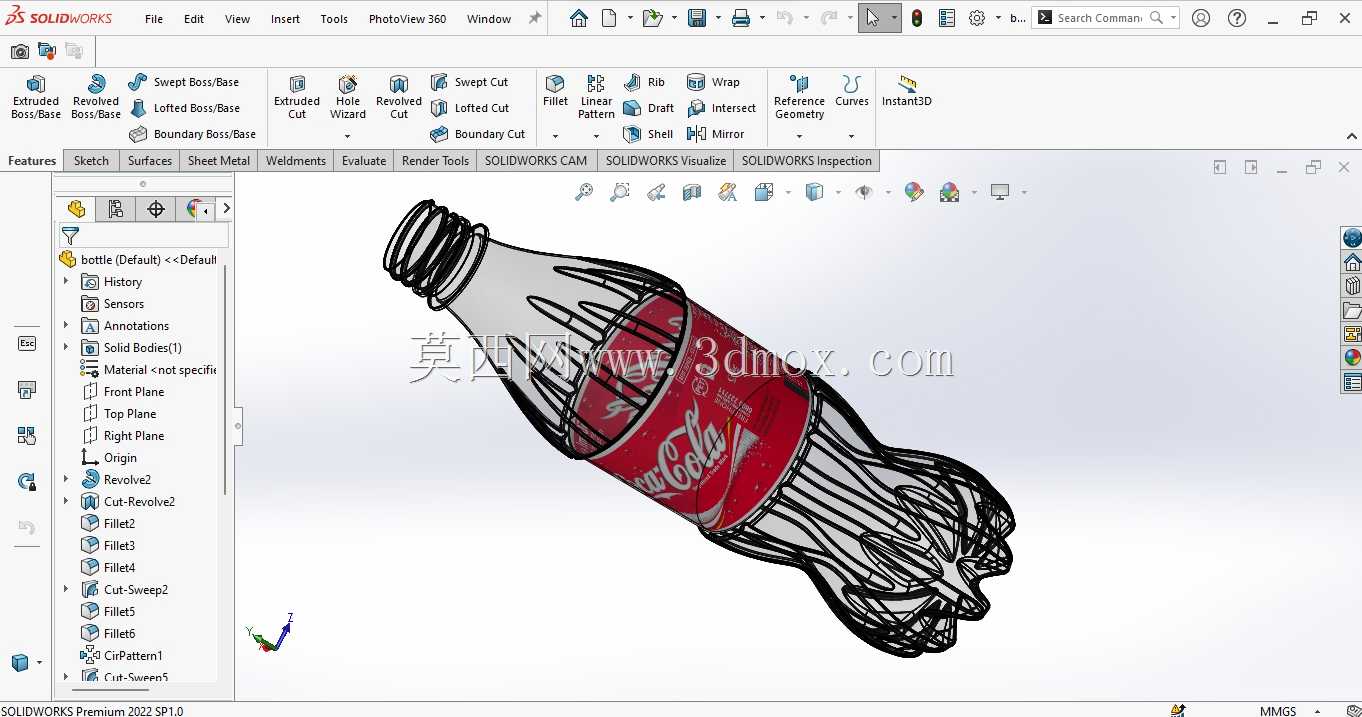The width and height of the screenshot is (1362, 717).
Task: Open the Appearances task pane tab
Action: [x=1352, y=357]
